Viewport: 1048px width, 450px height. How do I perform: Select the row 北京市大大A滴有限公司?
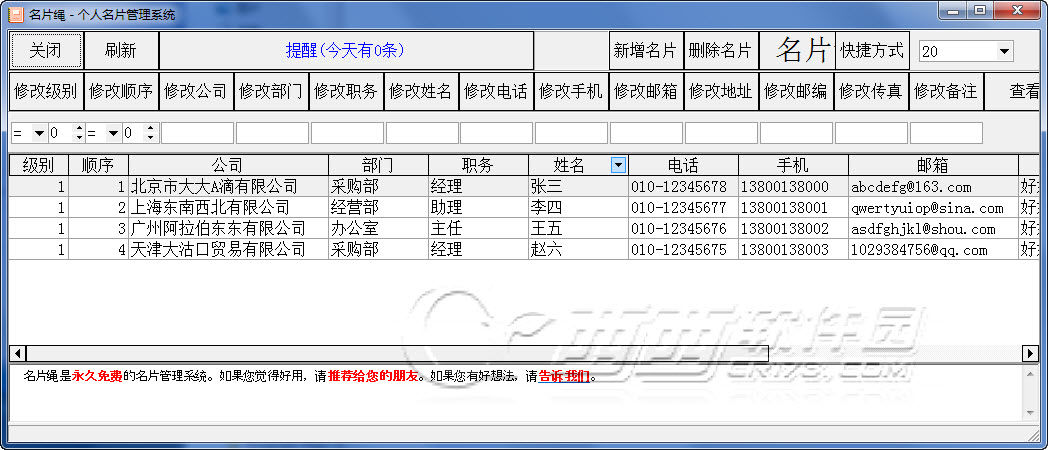pyautogui.click(x=524, y=187)
